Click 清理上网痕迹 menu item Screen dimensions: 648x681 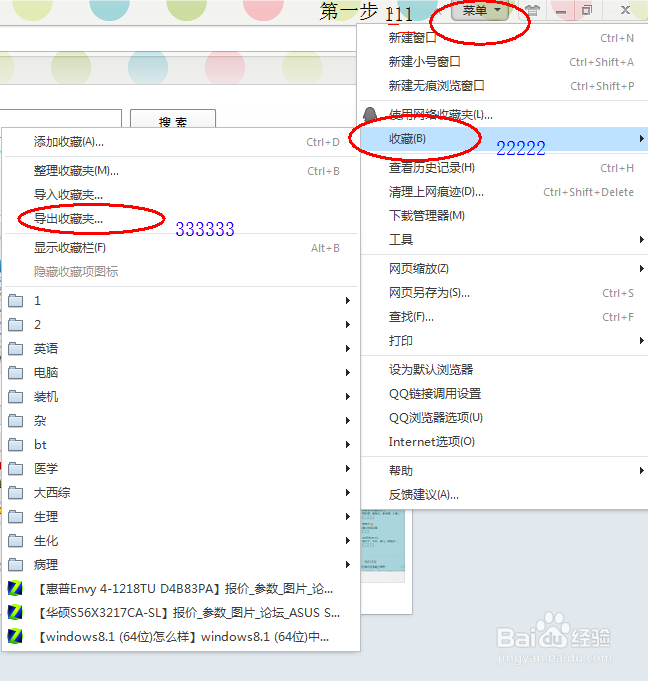436,192
